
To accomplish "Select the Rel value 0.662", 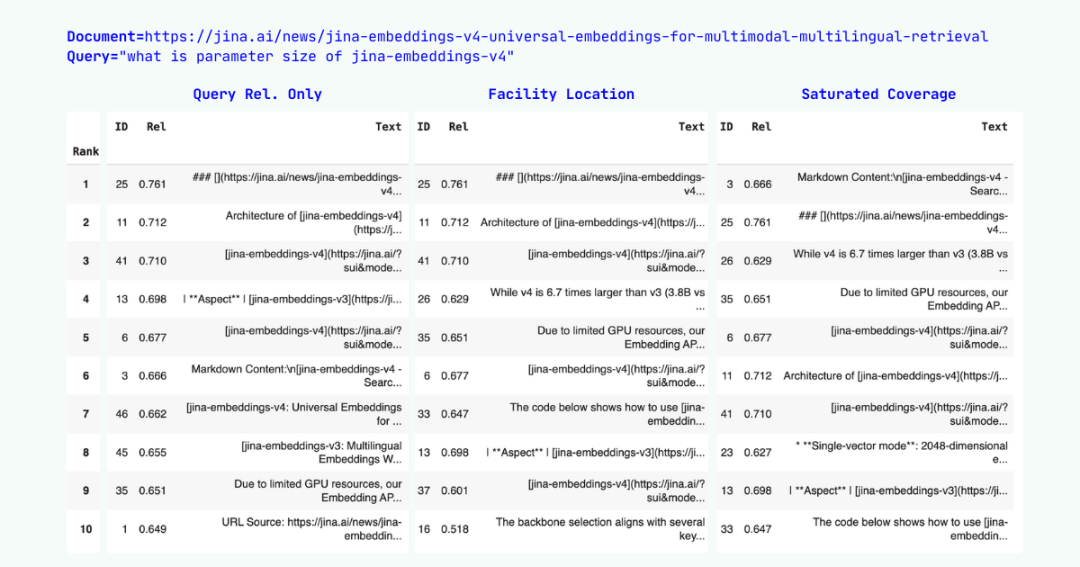I will 152,414.
